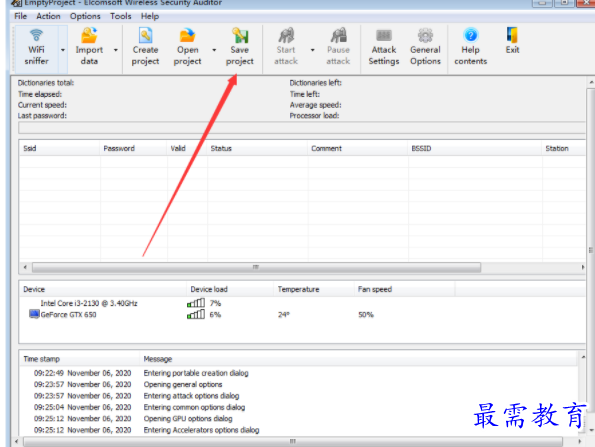Click the network table scroll-left arrow
This screenshot has height=447, width=595.
pos(25,267)
